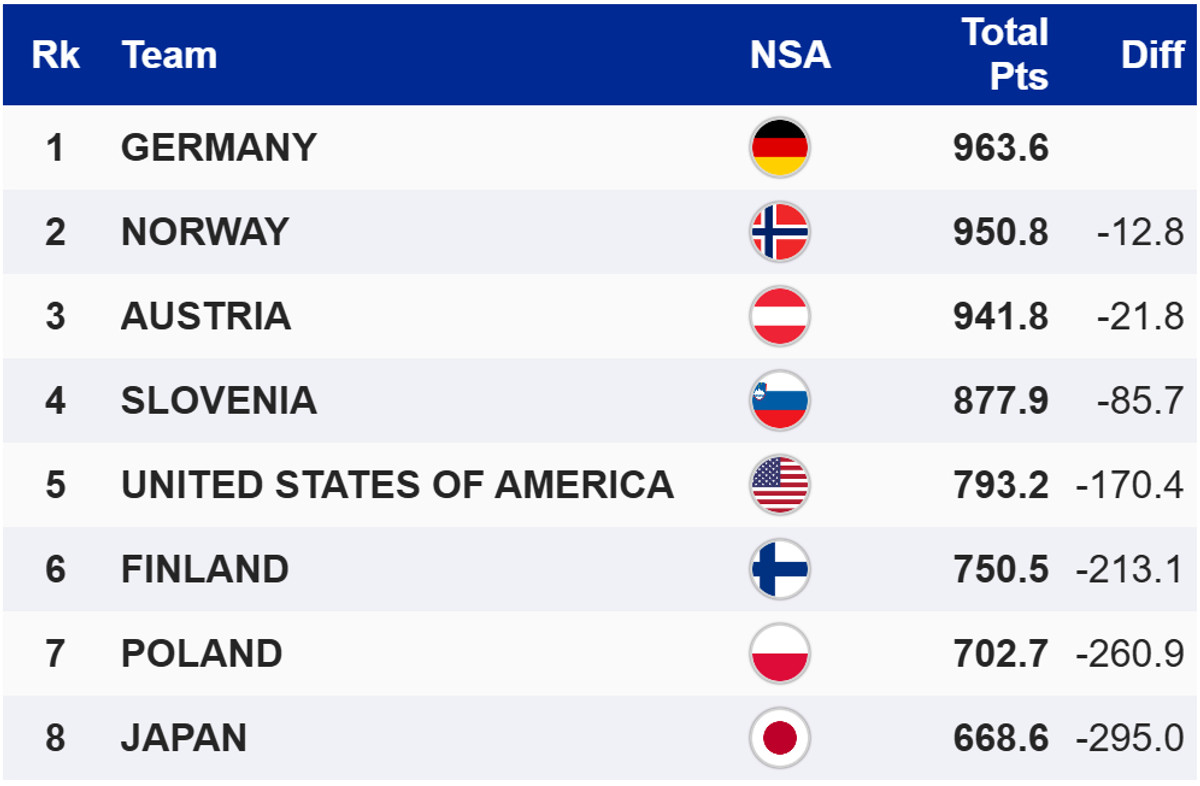The width and height of the screenshot is (1200, 786).
Task: Click the Poland flag icon
Action: [x=779, y=654]
